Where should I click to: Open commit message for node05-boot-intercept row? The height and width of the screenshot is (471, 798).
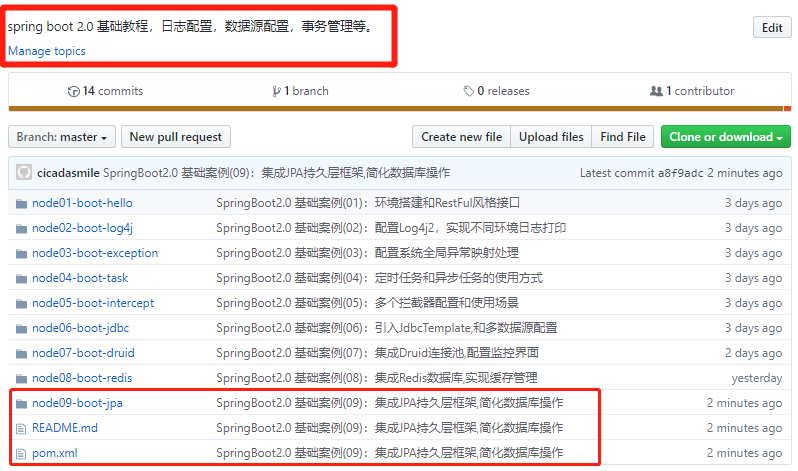pos(367,303)
